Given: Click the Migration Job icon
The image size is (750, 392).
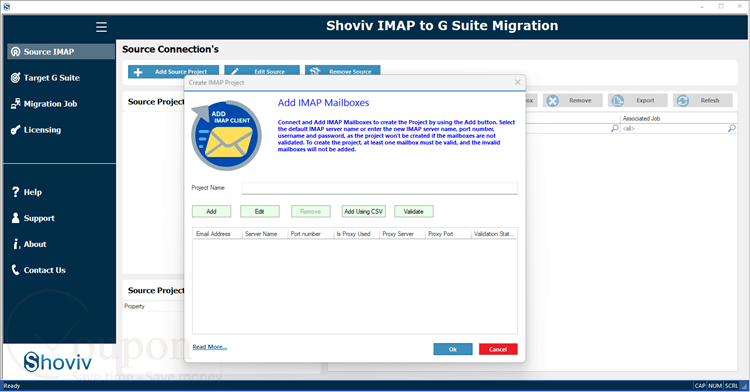Looking at the screenshot, I should pos(15,104).
